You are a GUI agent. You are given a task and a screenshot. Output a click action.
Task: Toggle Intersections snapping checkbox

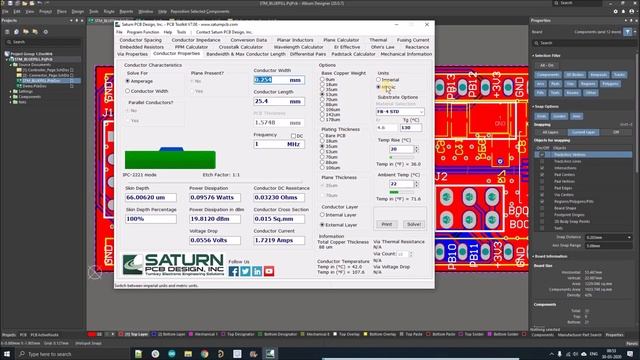(x=542, y=168)
